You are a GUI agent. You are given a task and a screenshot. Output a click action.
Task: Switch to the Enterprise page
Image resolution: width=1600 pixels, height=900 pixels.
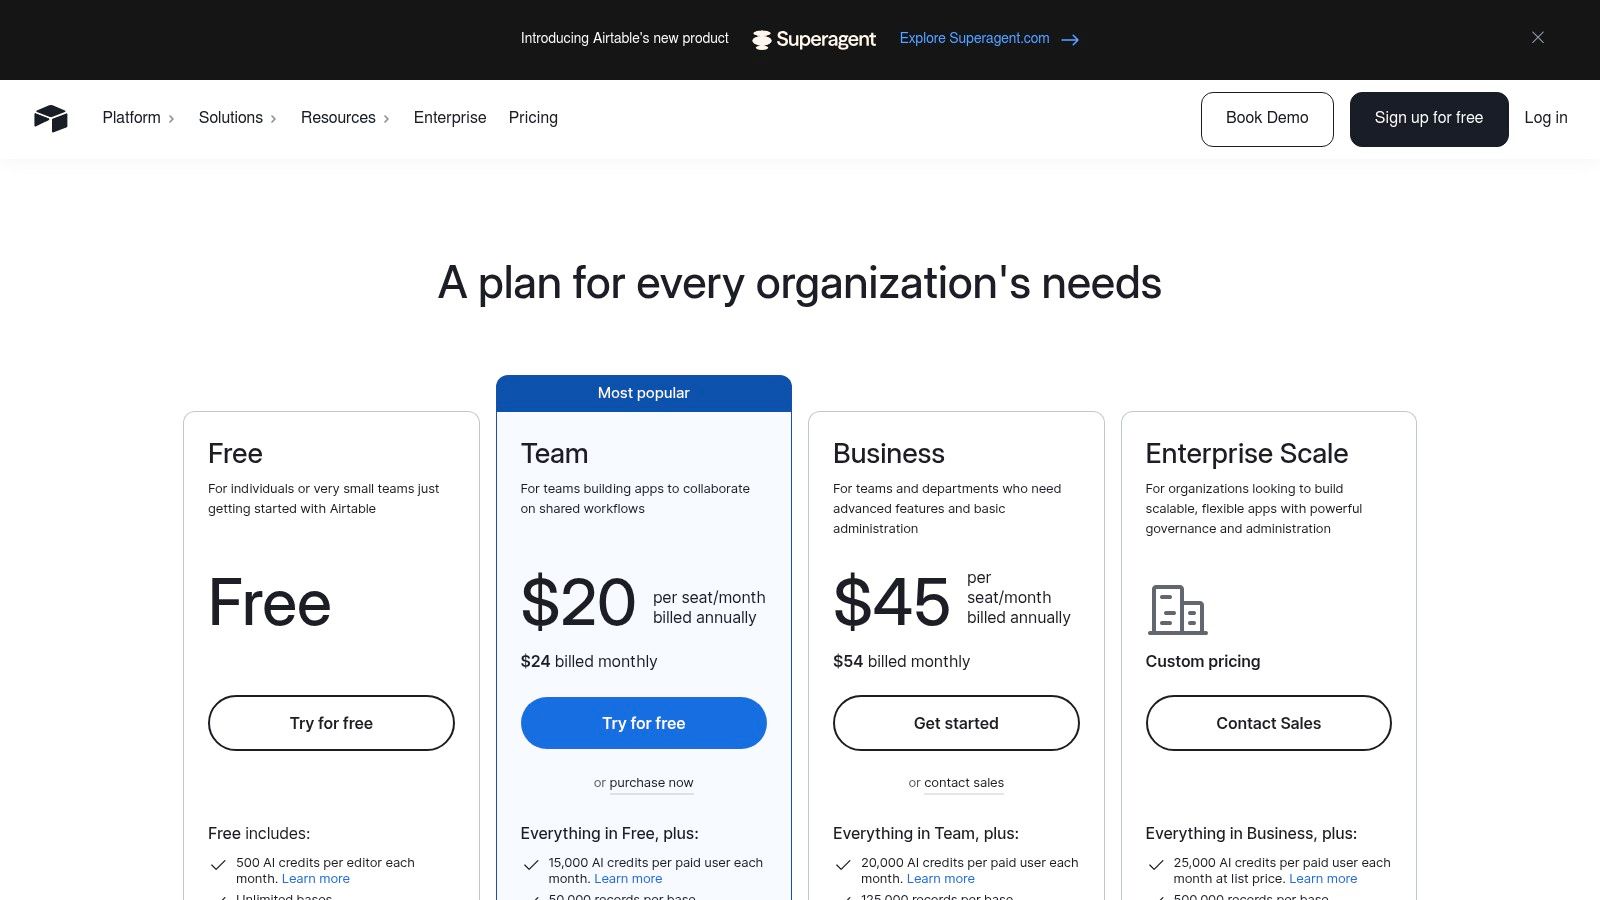click(x=449, y=118)
